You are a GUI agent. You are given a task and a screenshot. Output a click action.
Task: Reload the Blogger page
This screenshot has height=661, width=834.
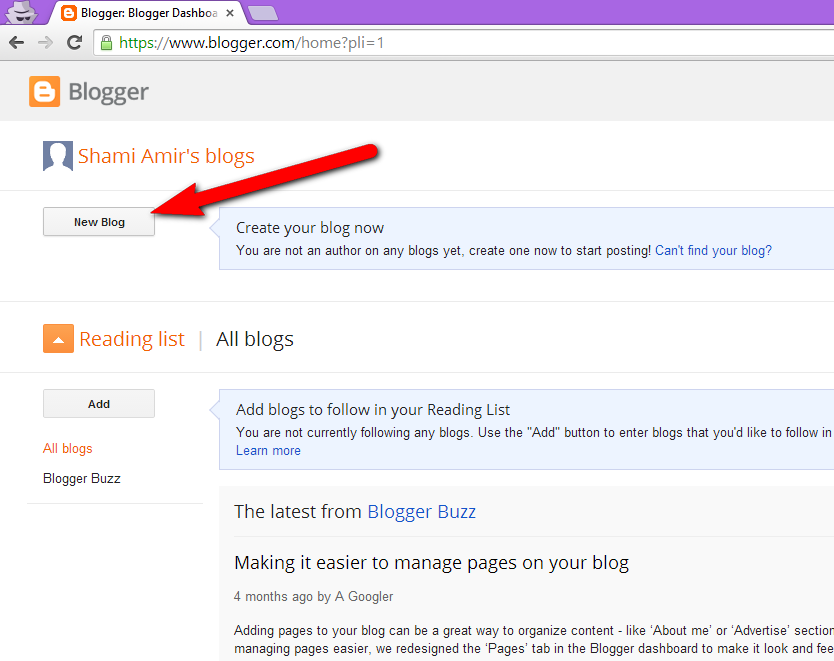(x=74, y=43)
